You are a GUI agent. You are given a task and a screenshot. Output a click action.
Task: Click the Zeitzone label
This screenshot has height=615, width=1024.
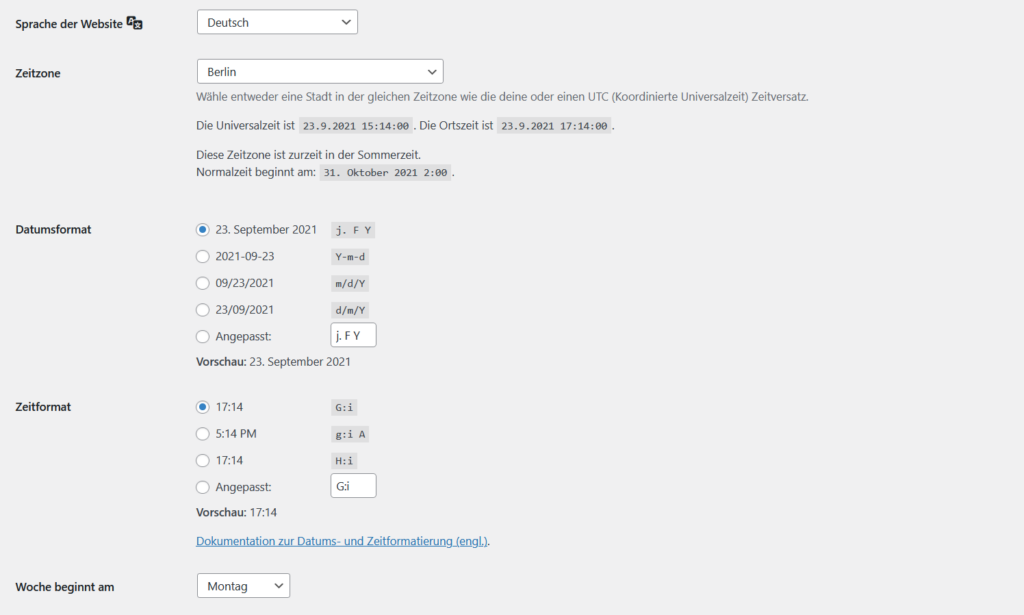pos(38,73)
